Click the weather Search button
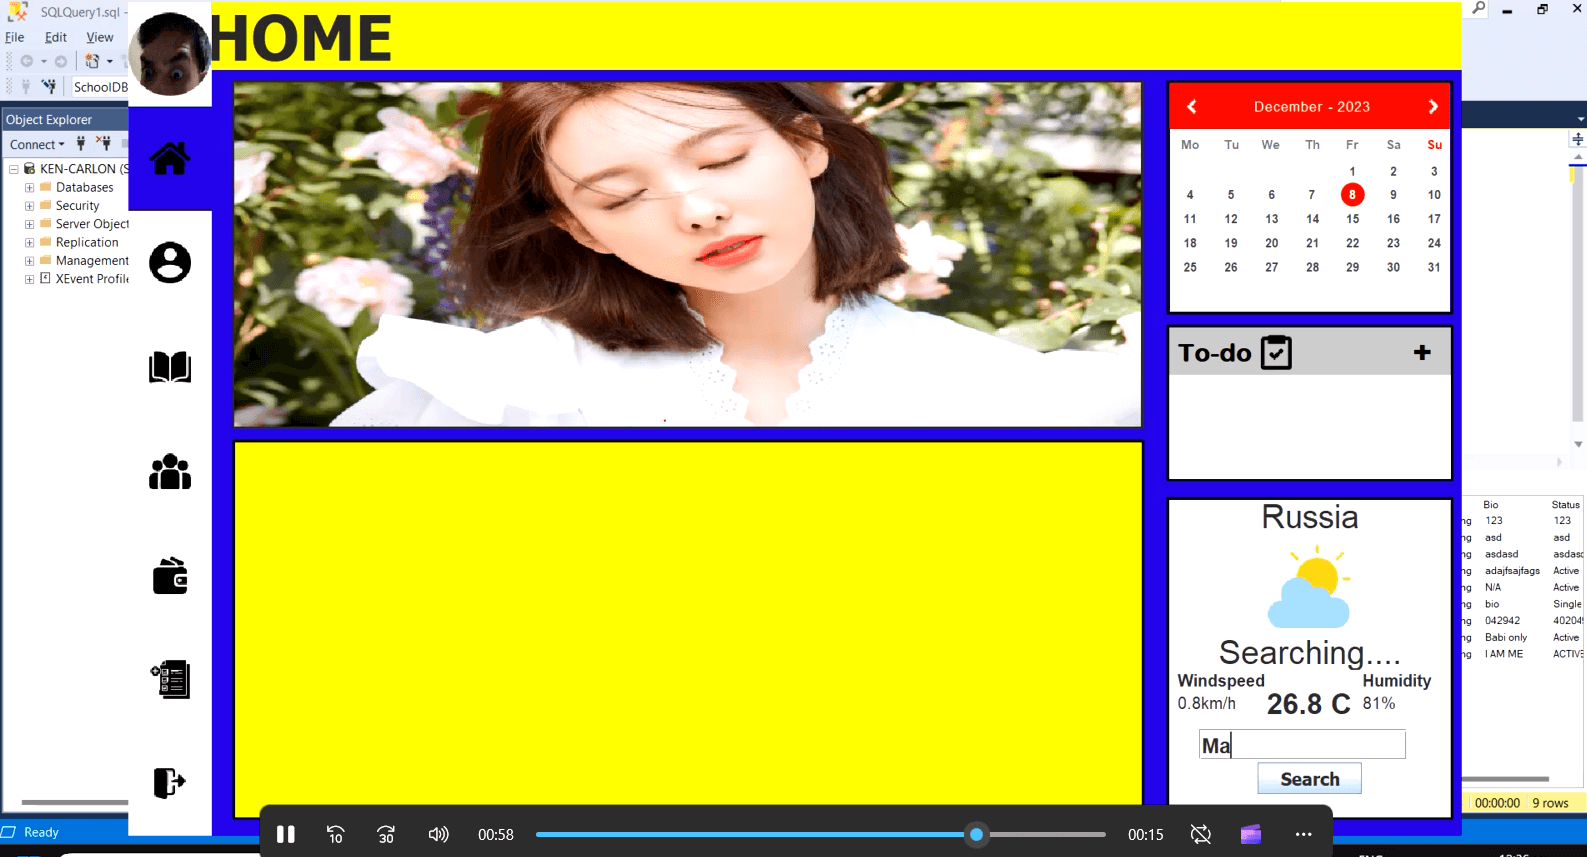Screen dimensions: 1587x857 1309,779
